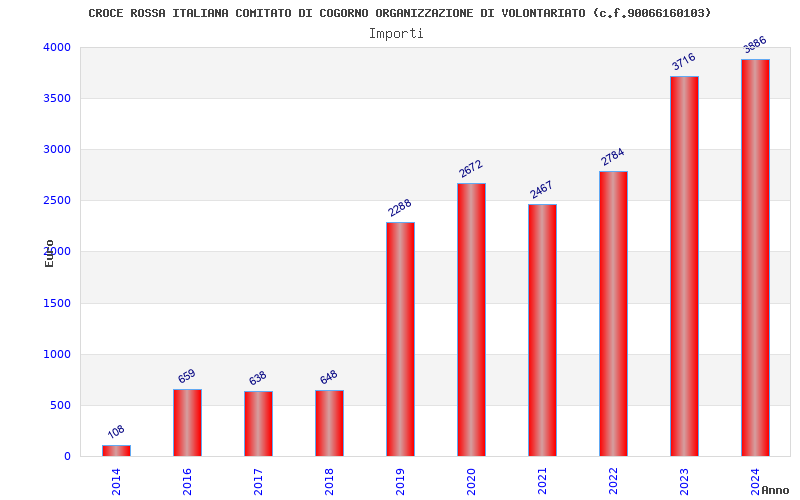Click the 2017 bar
Image resolution: width=800 pixels, height=500 pixels.
(258, 423)
